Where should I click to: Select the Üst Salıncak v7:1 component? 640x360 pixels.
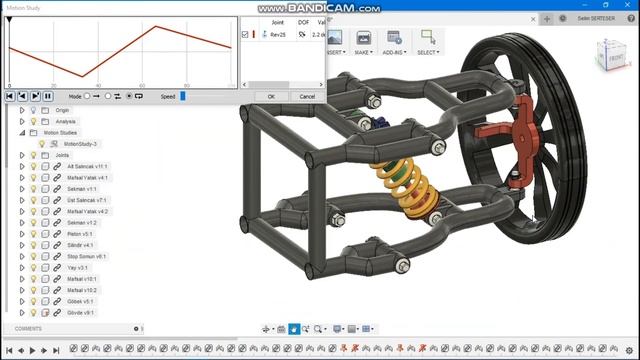point(87,200)
